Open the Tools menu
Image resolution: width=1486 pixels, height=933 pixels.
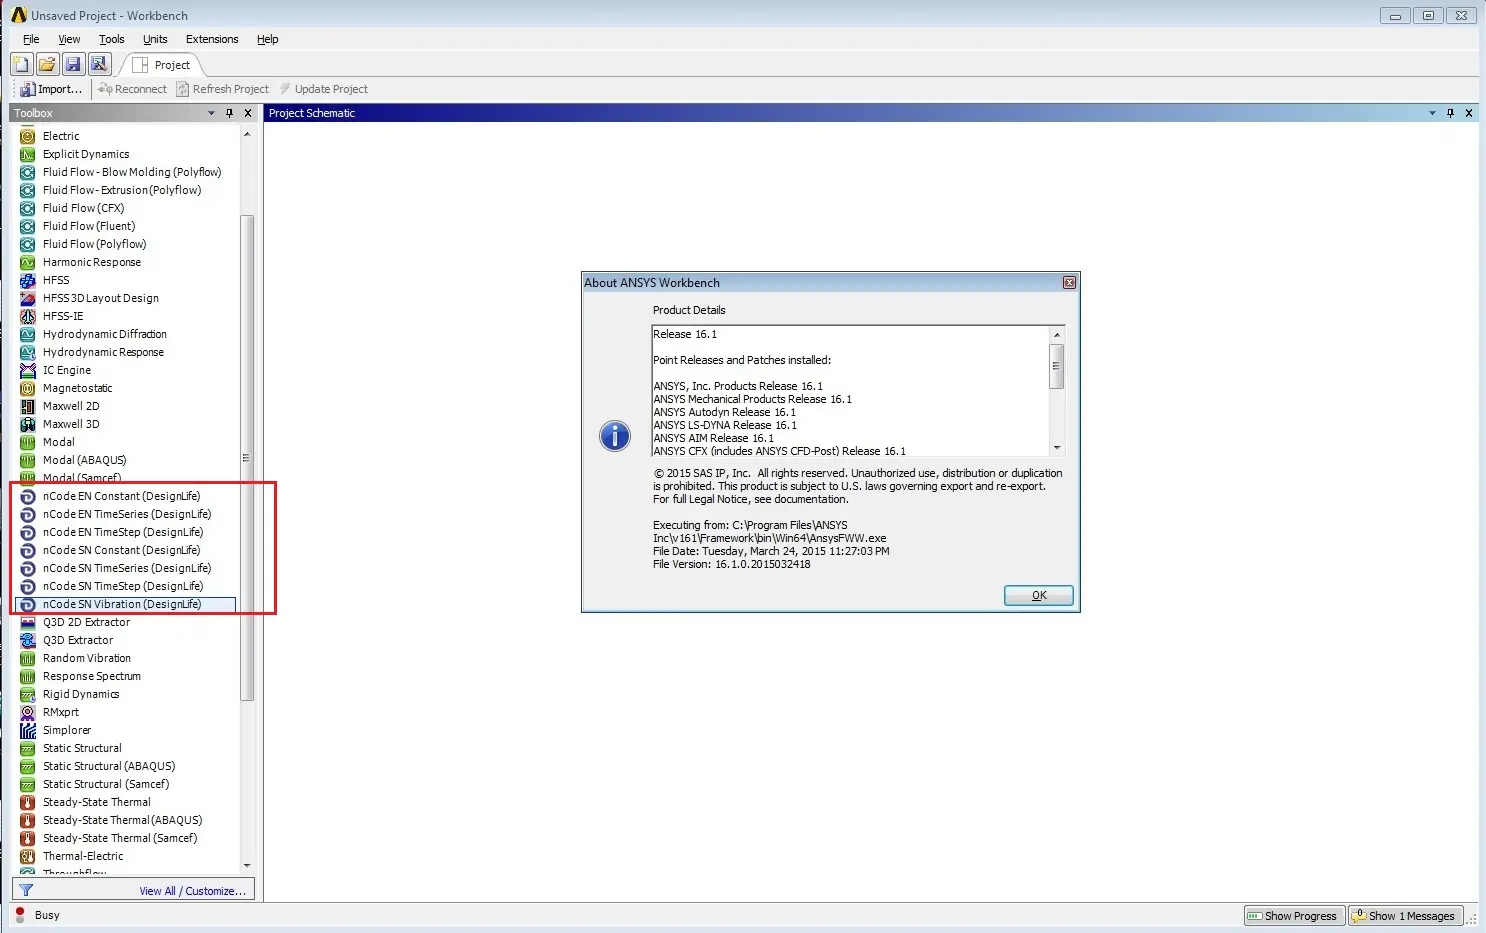point(112,39)
